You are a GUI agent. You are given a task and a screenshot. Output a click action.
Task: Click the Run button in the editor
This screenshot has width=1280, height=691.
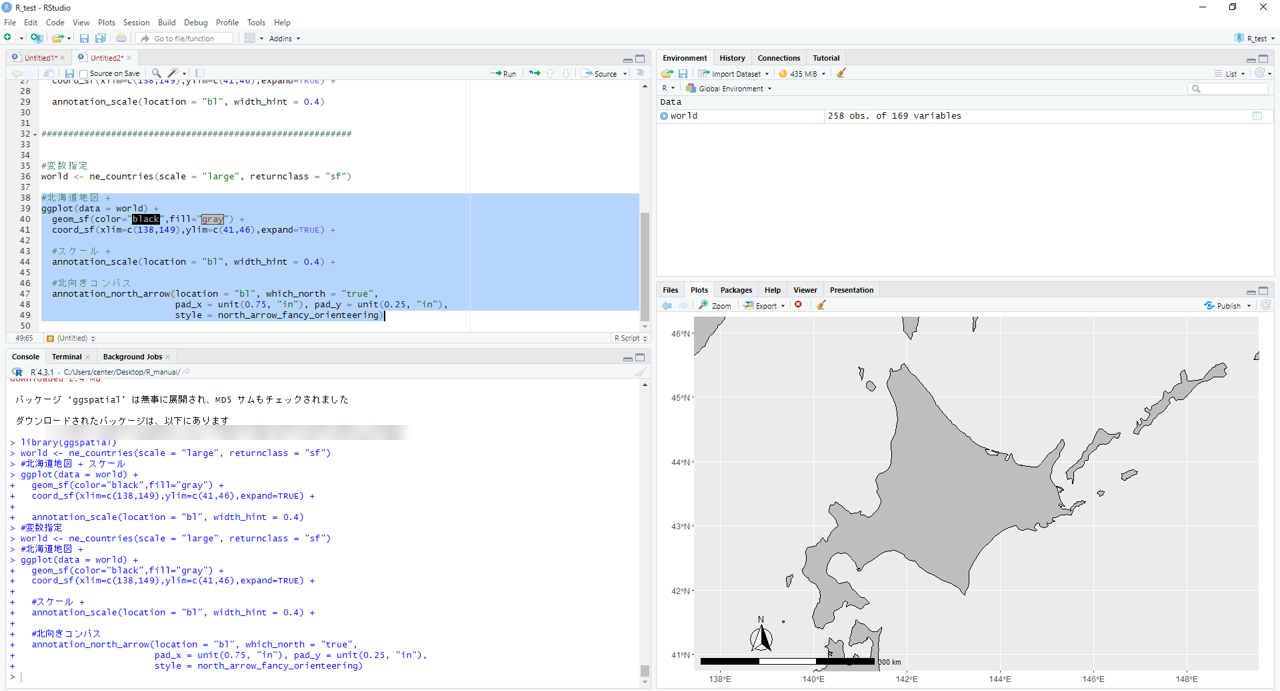click(x=503, y=73)
